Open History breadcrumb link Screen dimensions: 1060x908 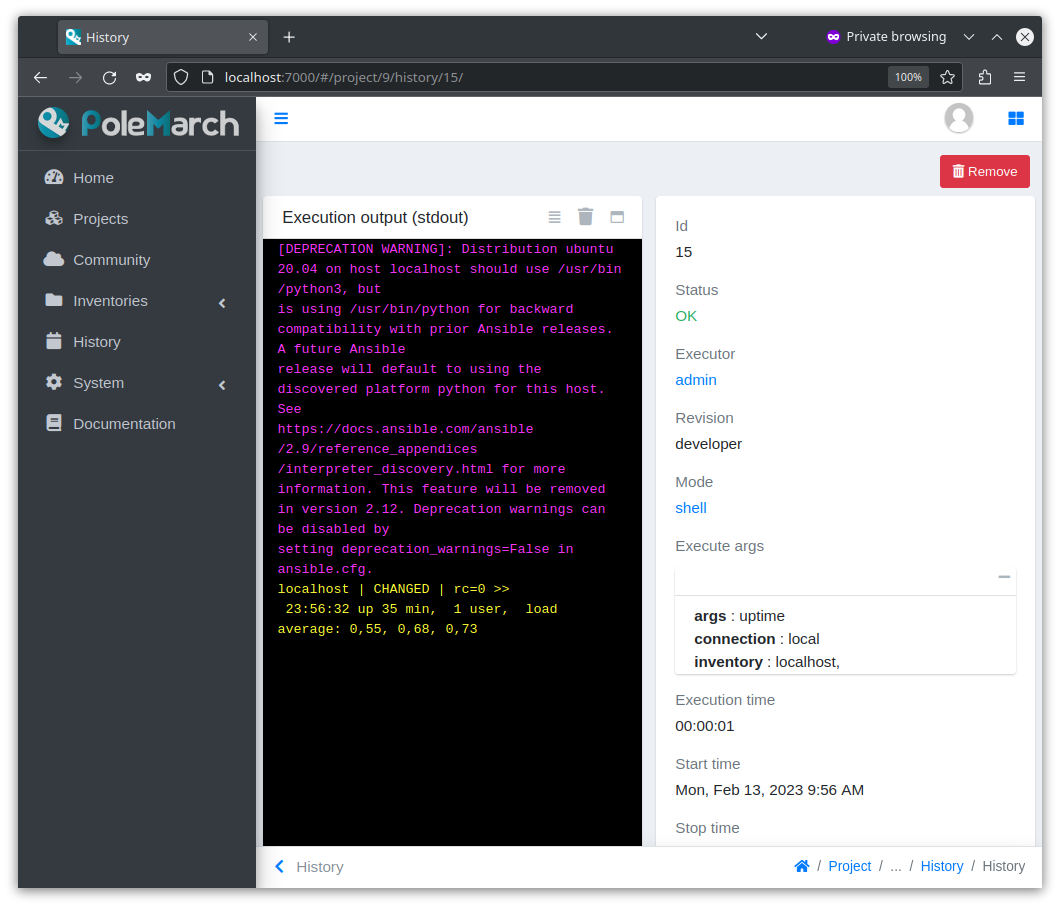941,866
